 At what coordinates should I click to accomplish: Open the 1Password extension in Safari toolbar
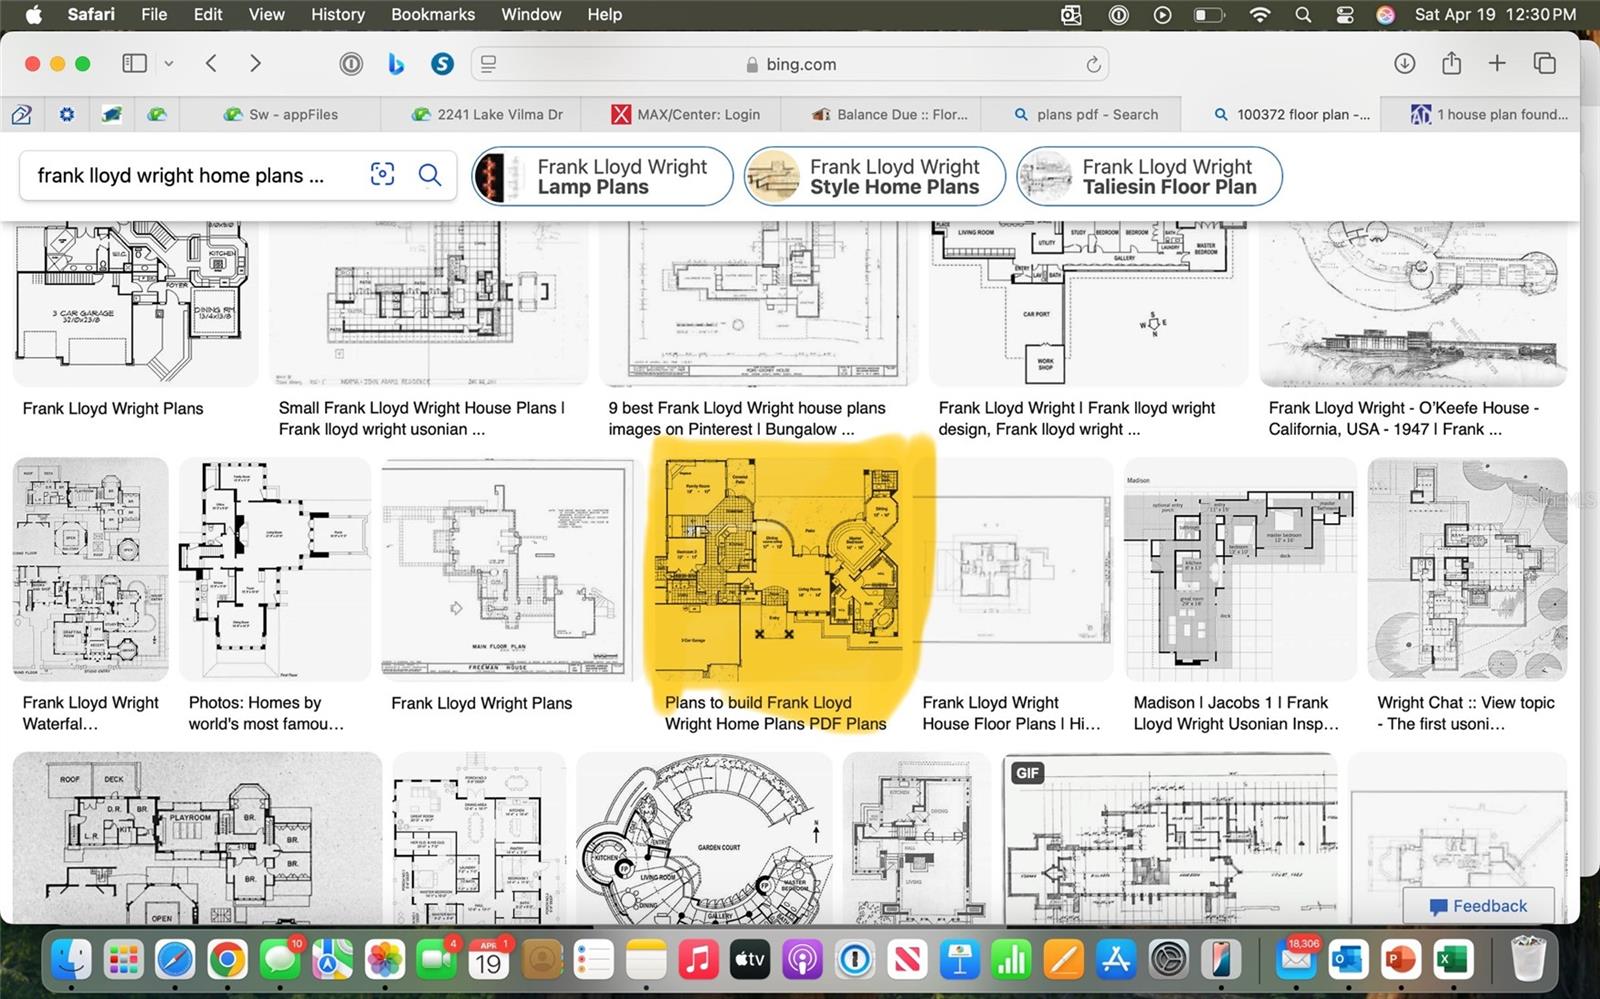tap(350, 64)
